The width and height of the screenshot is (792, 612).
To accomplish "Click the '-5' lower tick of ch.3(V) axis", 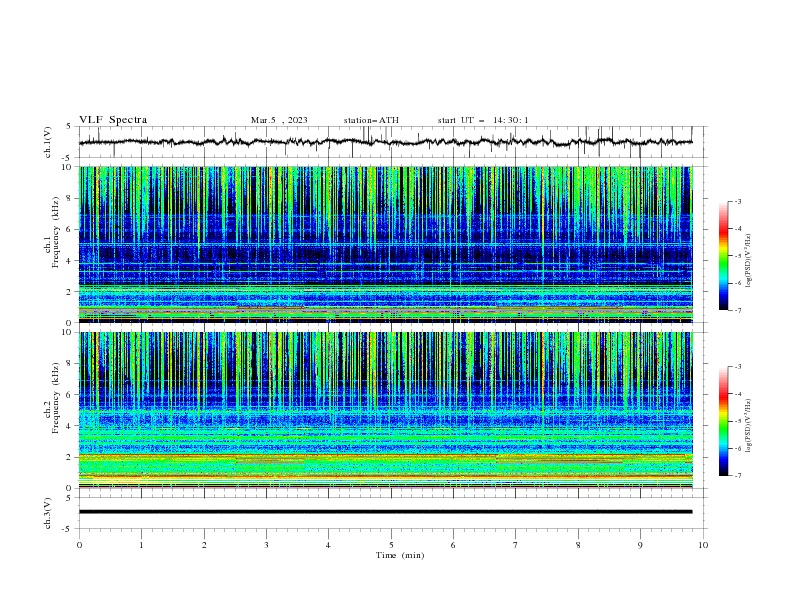I will (x=68, y=529).
